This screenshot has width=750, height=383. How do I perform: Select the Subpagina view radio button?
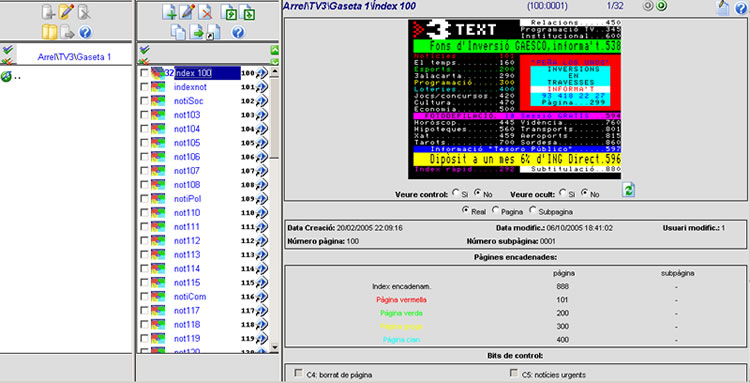(x=532, y=209)
